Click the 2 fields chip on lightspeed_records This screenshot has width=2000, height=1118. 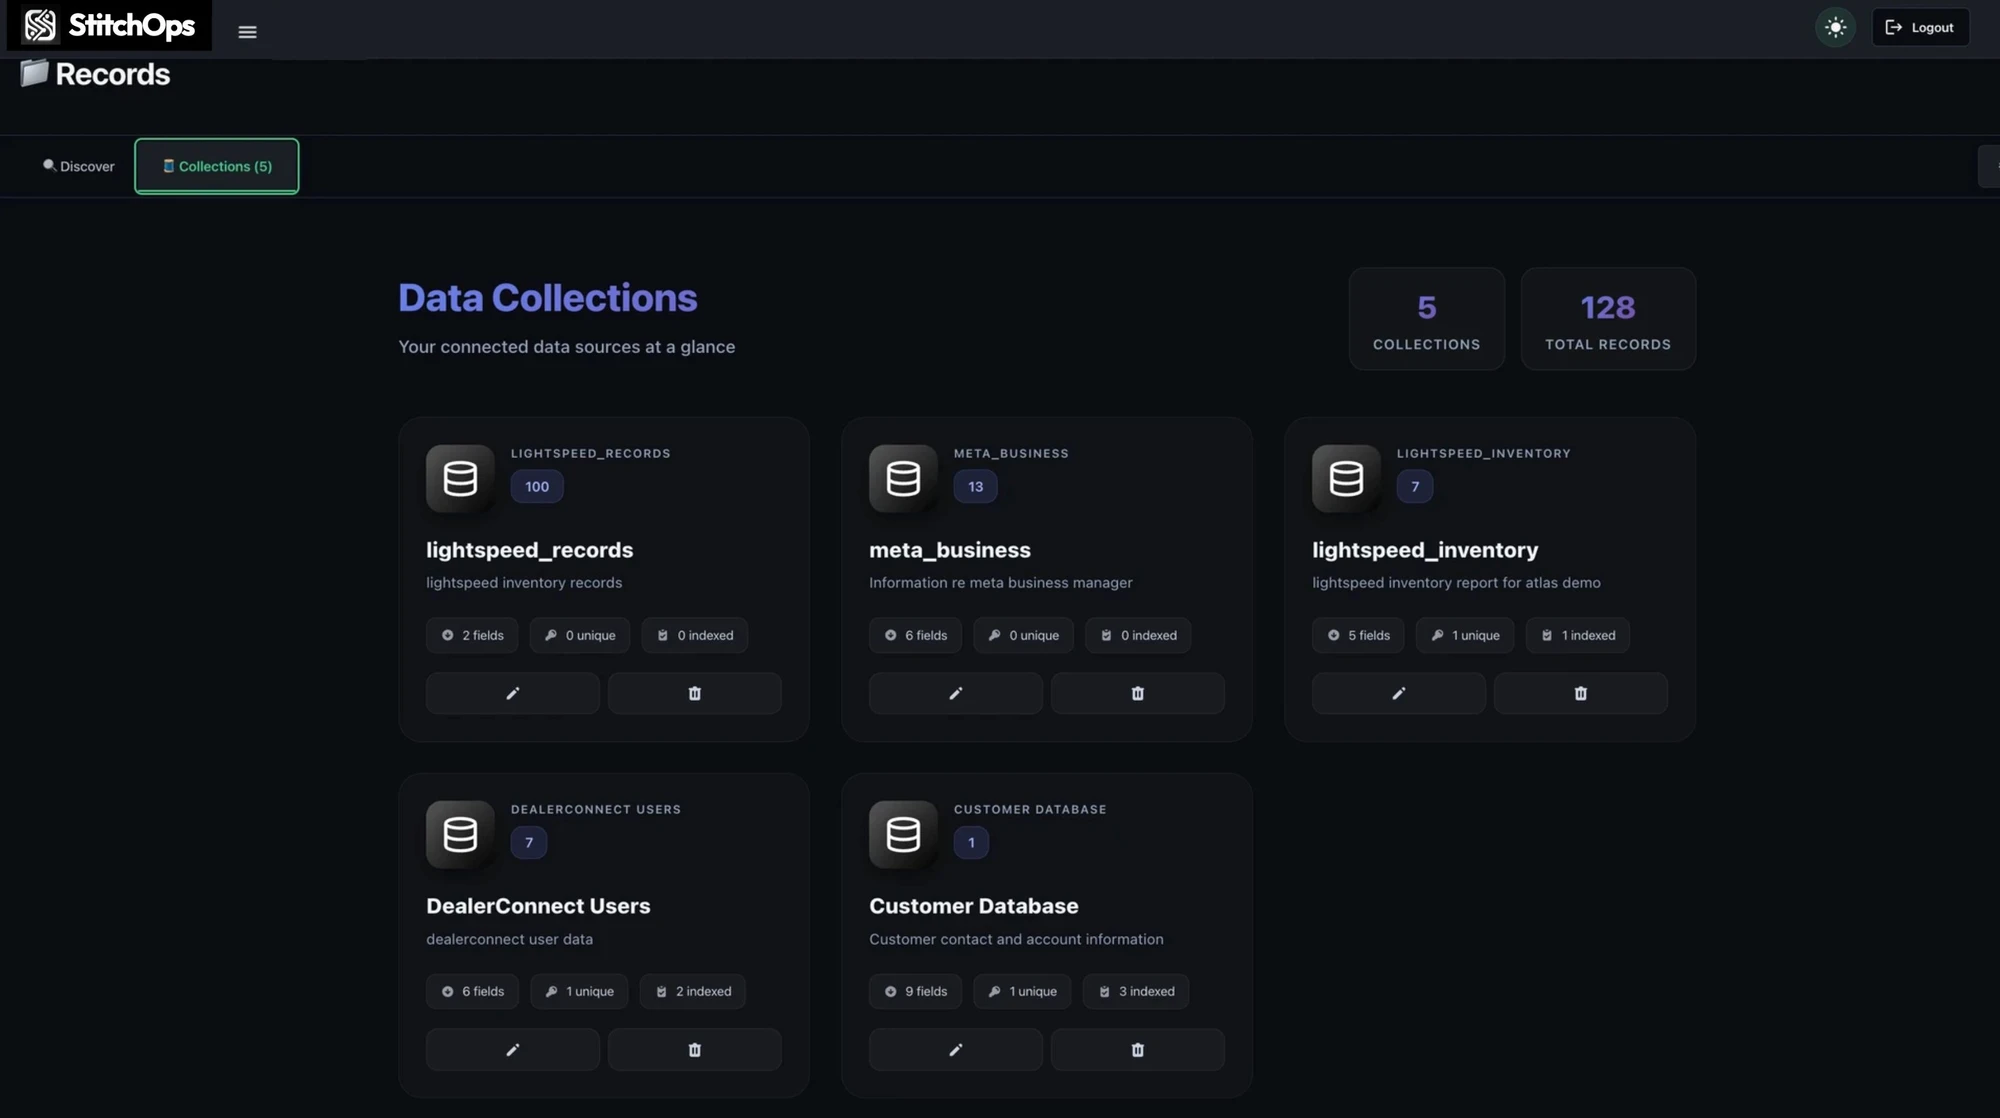(472, 636)
